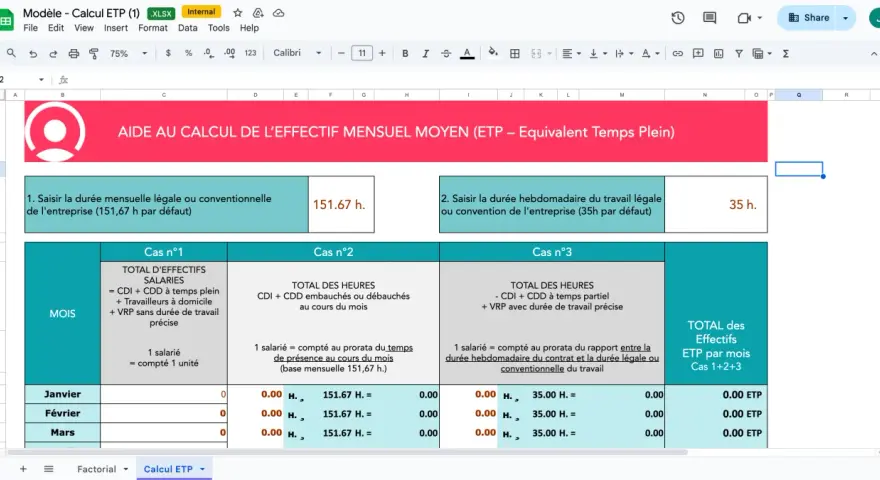Viewport: 880px width, 480px height.
Task: Add a new sheet
Action: coord(23,469)
